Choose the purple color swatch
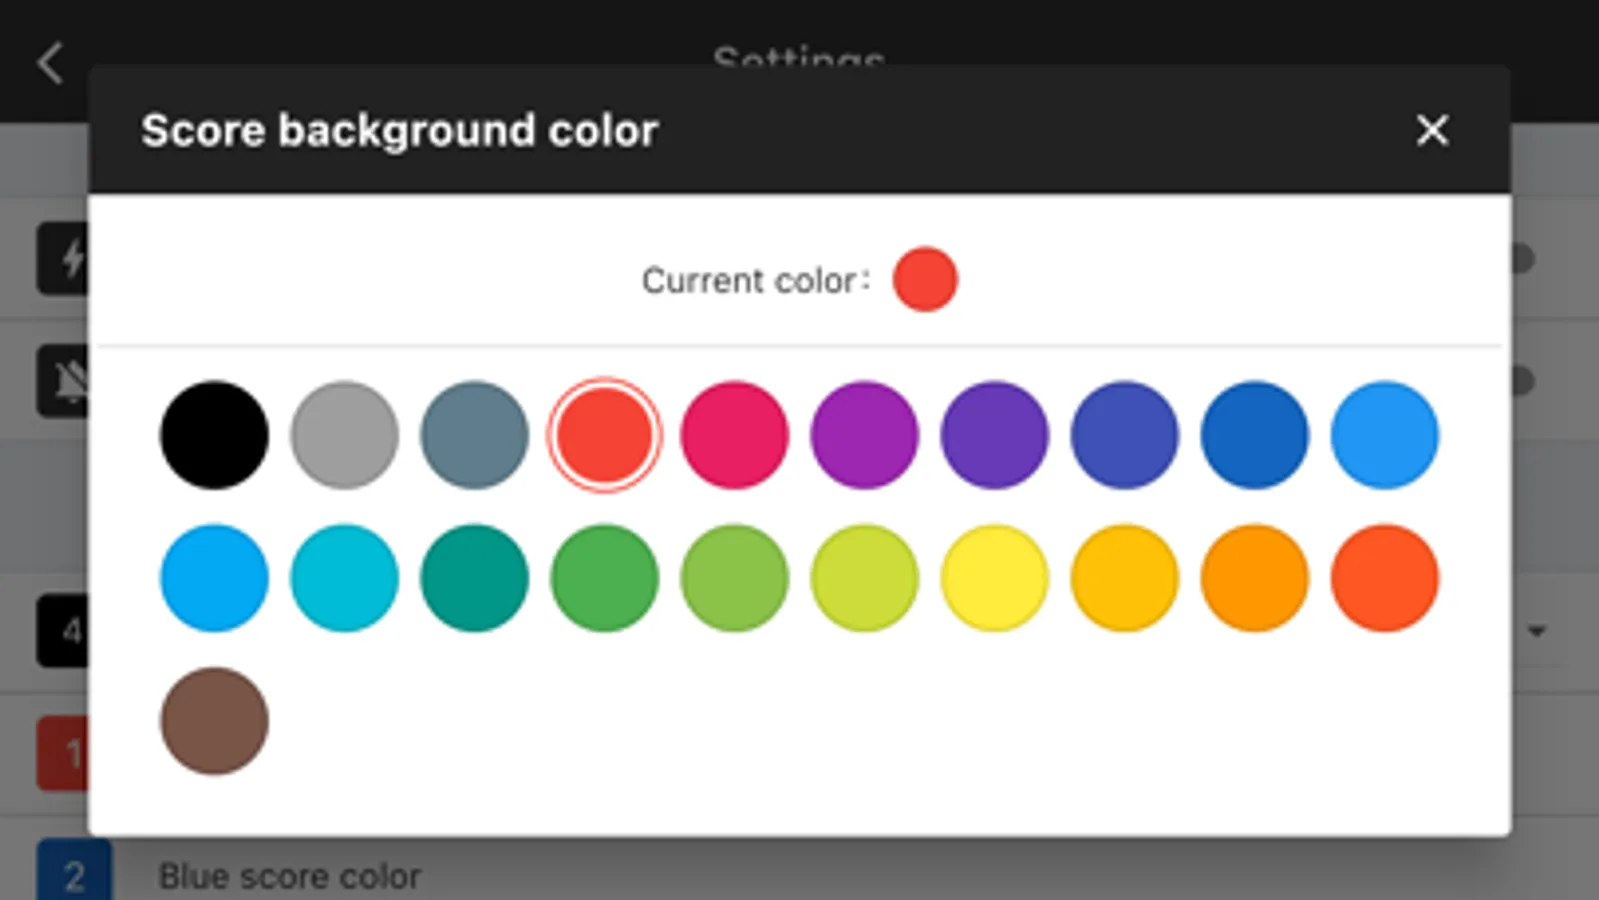Image resolution: width=1599 pixels, height=900 pixels. [864, 435]
